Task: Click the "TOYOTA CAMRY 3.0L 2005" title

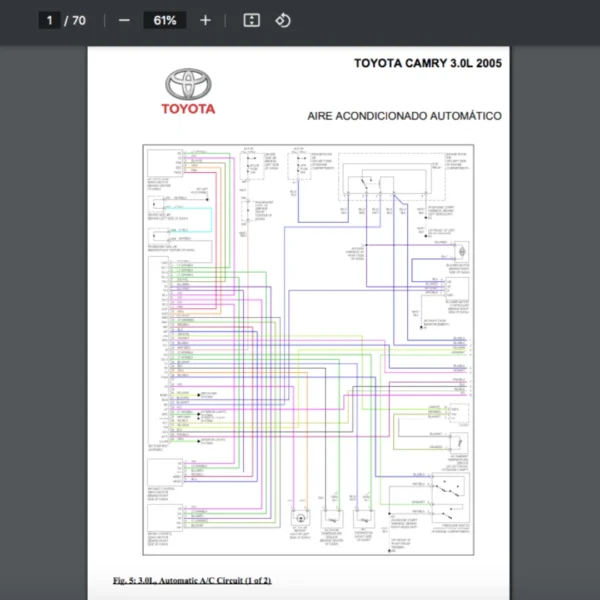Action: [x=427, y=63]
